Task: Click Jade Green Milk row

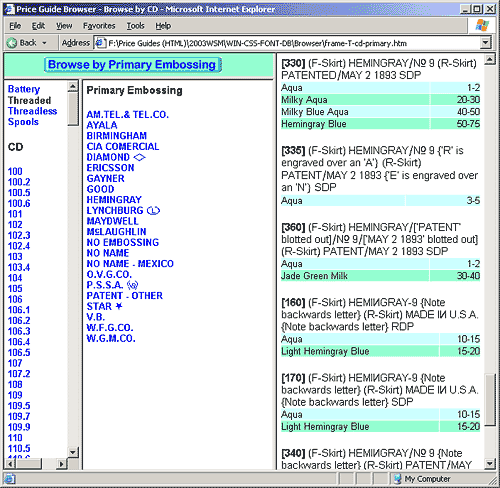Action: [380, 276]
